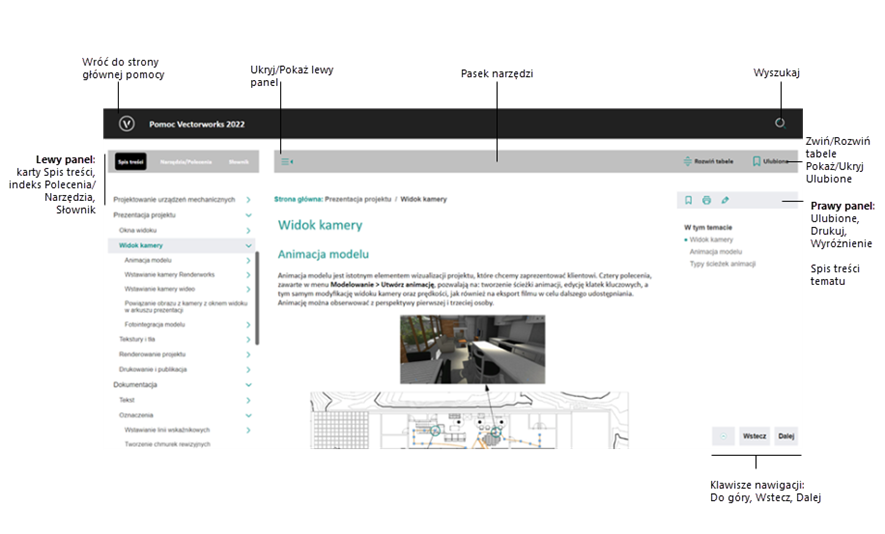Expand the Okna widoku chevron
Viewport: 885px width, 534px height.
coord(248,230)
